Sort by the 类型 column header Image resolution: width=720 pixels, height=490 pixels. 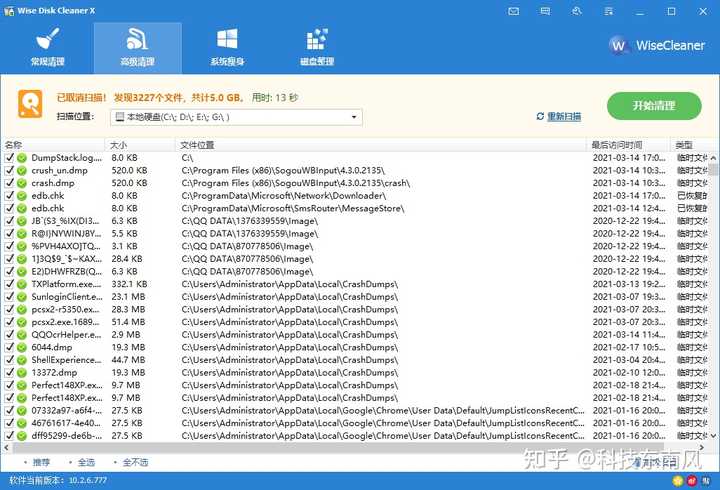click(694, 145)
